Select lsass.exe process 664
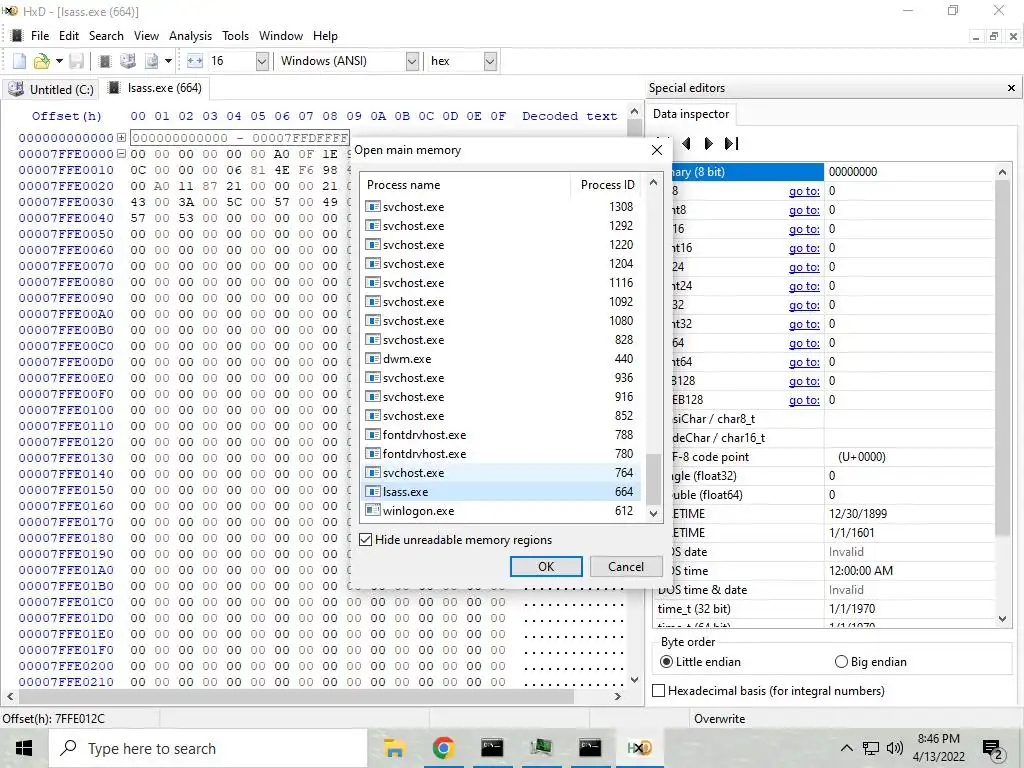The width and height of the screenshot is (1024, 768). (501, 492)
